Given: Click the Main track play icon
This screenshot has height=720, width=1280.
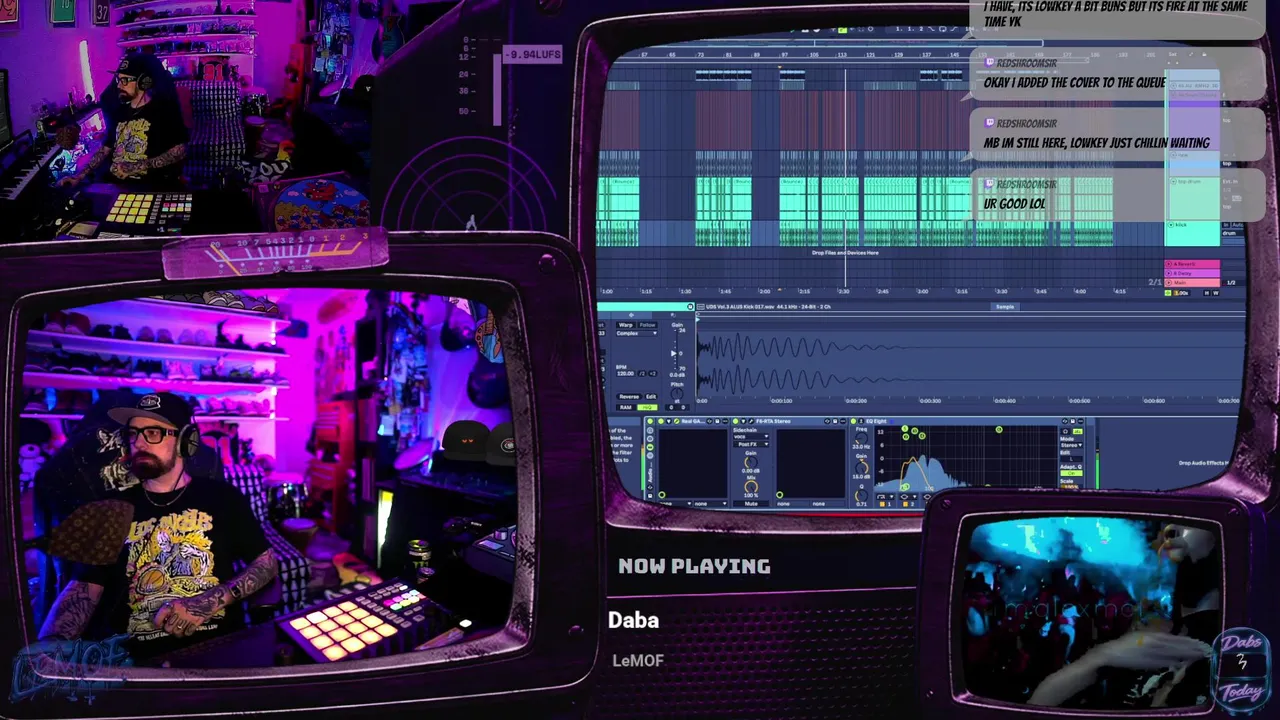Looking at the screenshot, I should (x=1170, y=283).
